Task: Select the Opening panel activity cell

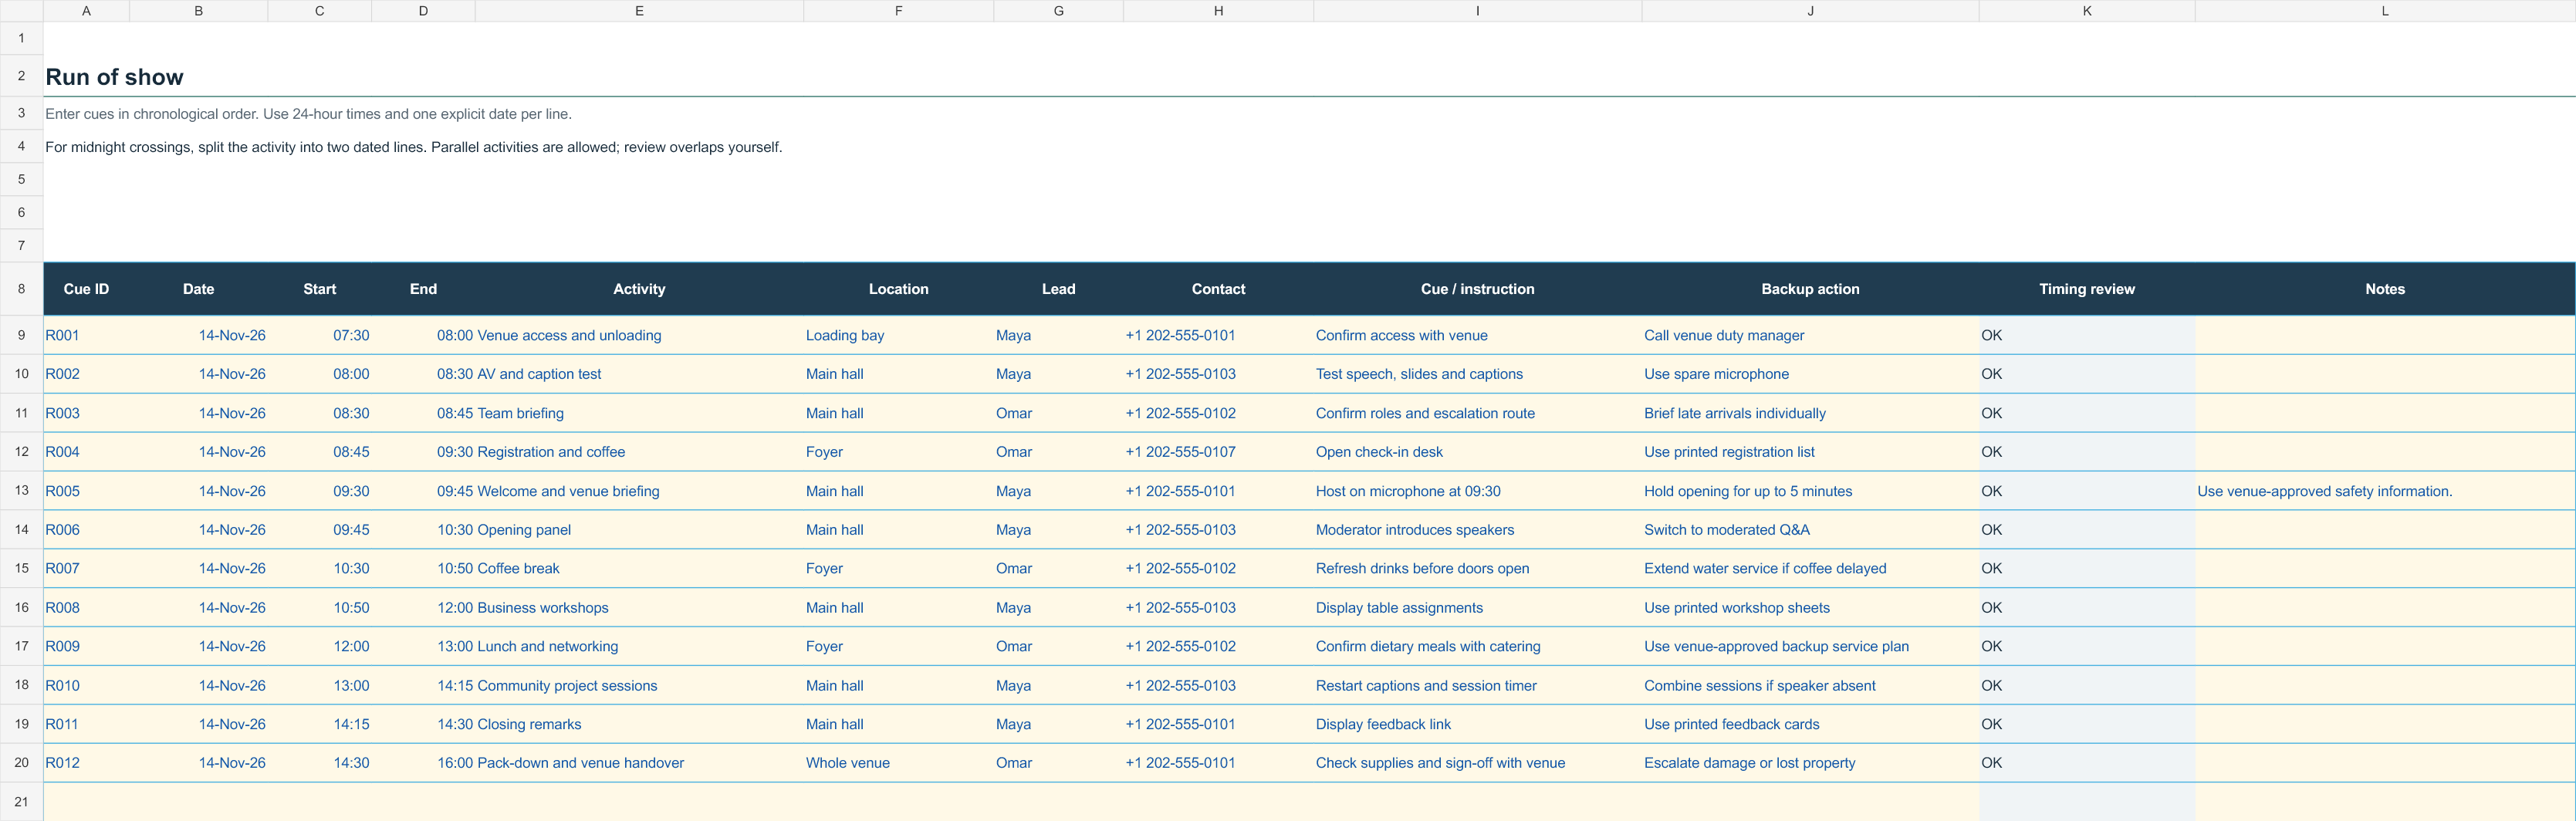Action: 639,530
